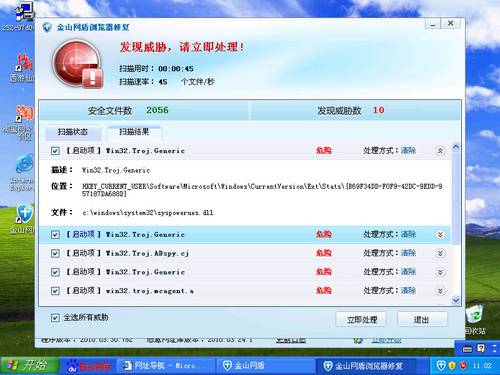Click the 扫描用时 value 00:00:45
This screenshot has height=375, width=500.
coord(176,69)
